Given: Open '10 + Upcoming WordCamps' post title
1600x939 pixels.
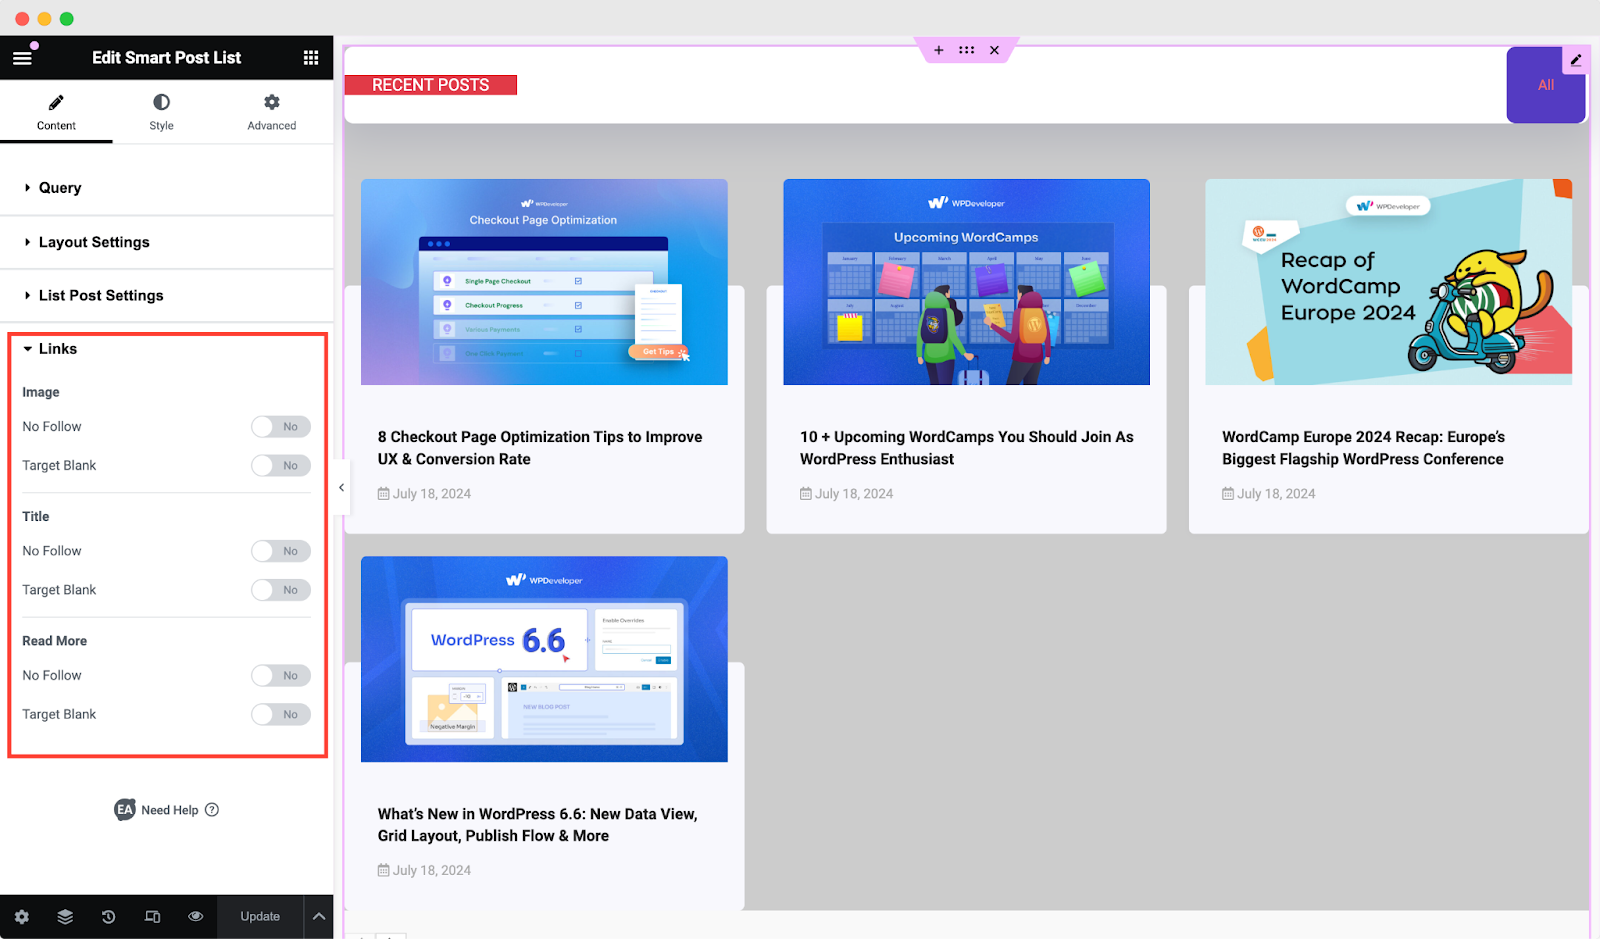Looking at the screenshot, I should click(966, 448).
